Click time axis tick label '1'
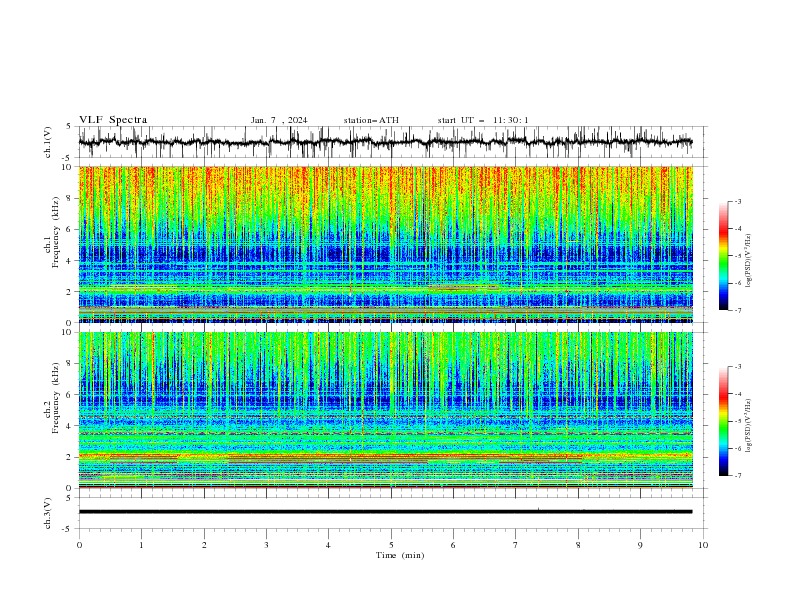 (141, 545)
